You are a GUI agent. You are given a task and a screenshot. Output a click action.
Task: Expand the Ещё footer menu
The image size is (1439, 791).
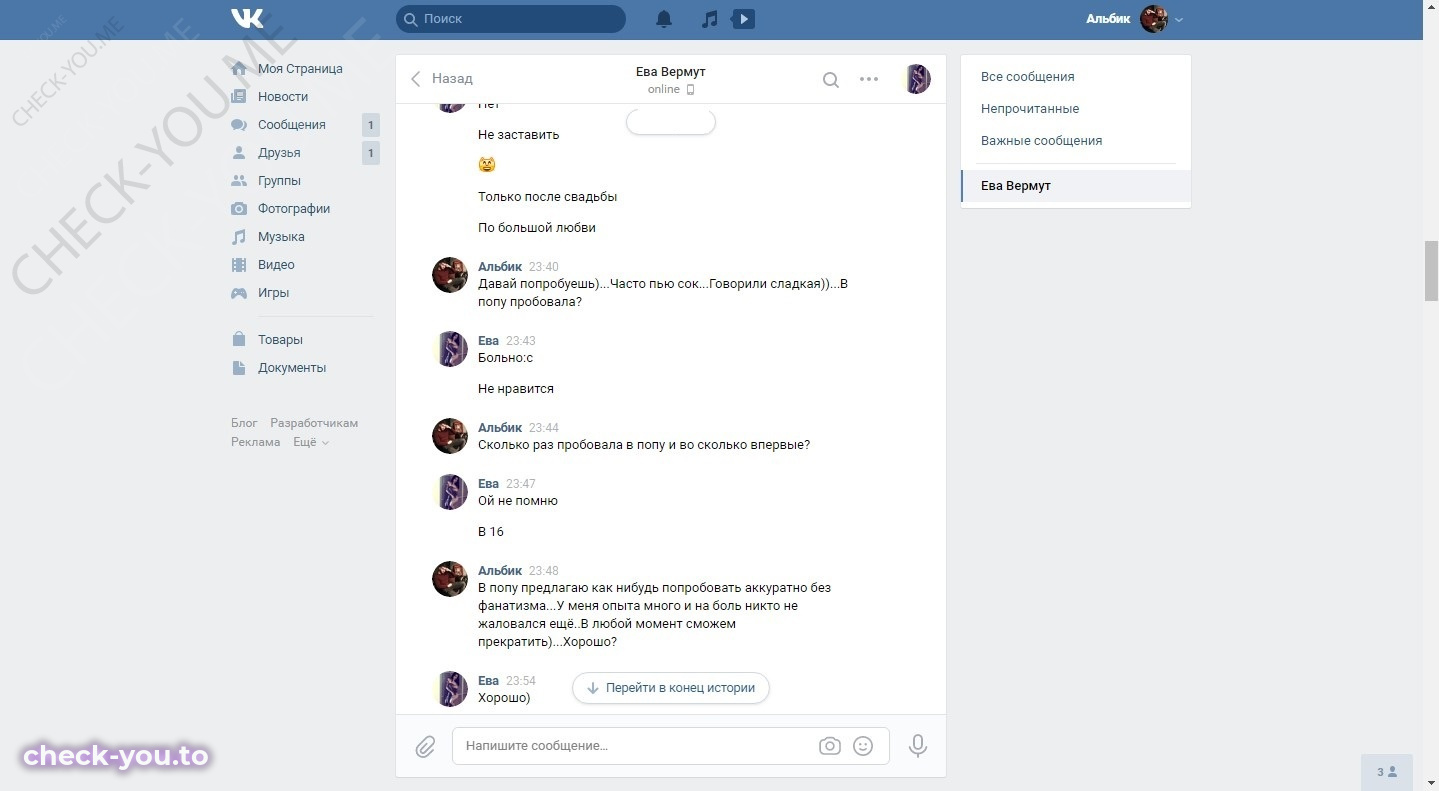pyautogui.click(x=310, y=442)
